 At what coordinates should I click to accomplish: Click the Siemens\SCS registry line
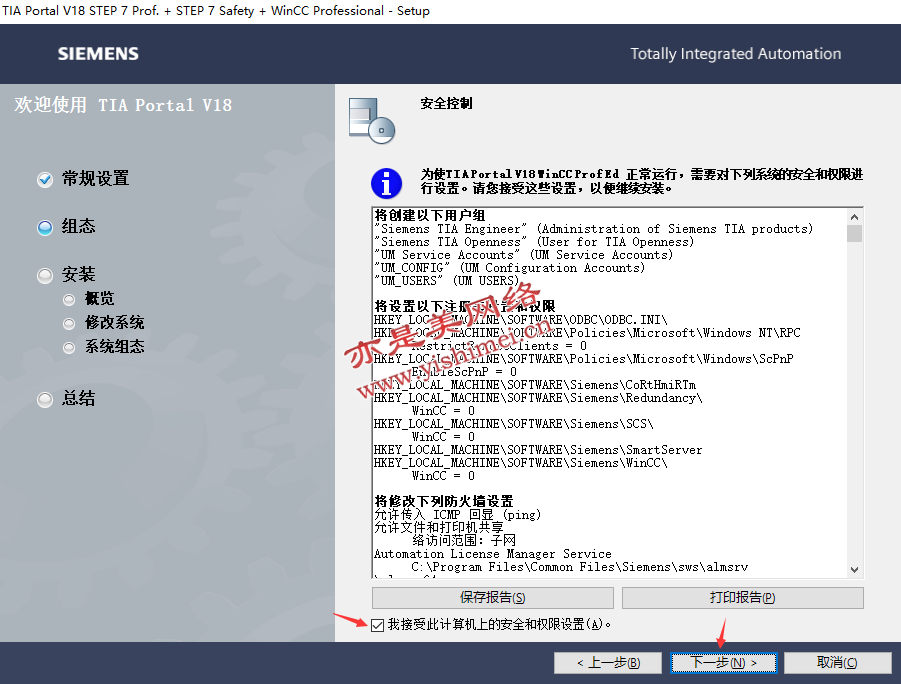coord(514,424)
